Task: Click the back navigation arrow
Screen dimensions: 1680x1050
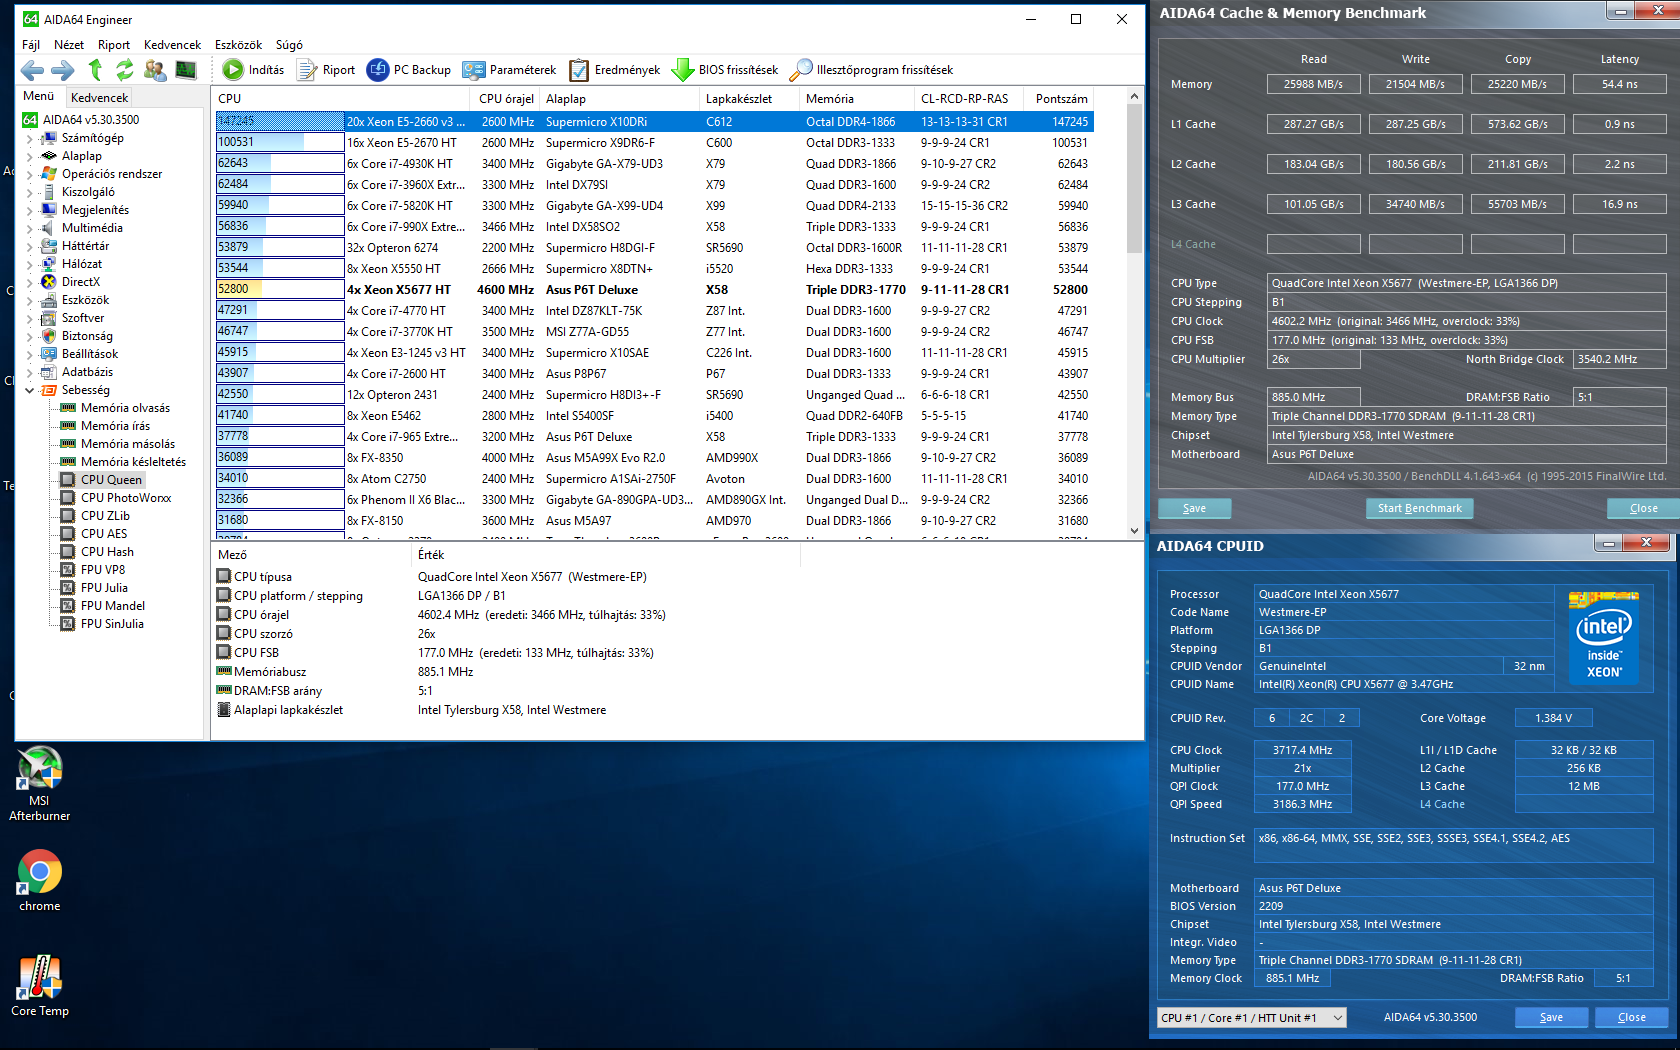Action: (32, 70)
